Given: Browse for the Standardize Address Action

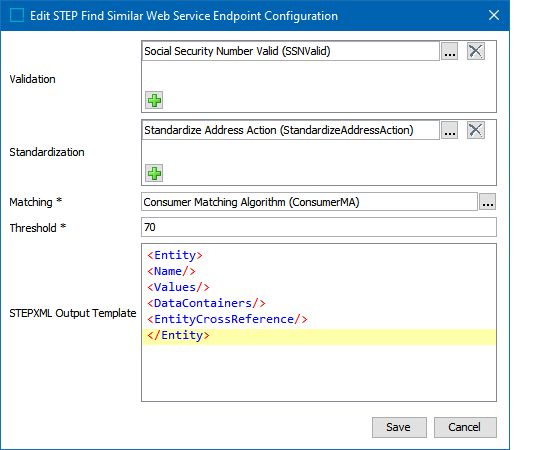Looking at the screenshot, I should [450, 130].
